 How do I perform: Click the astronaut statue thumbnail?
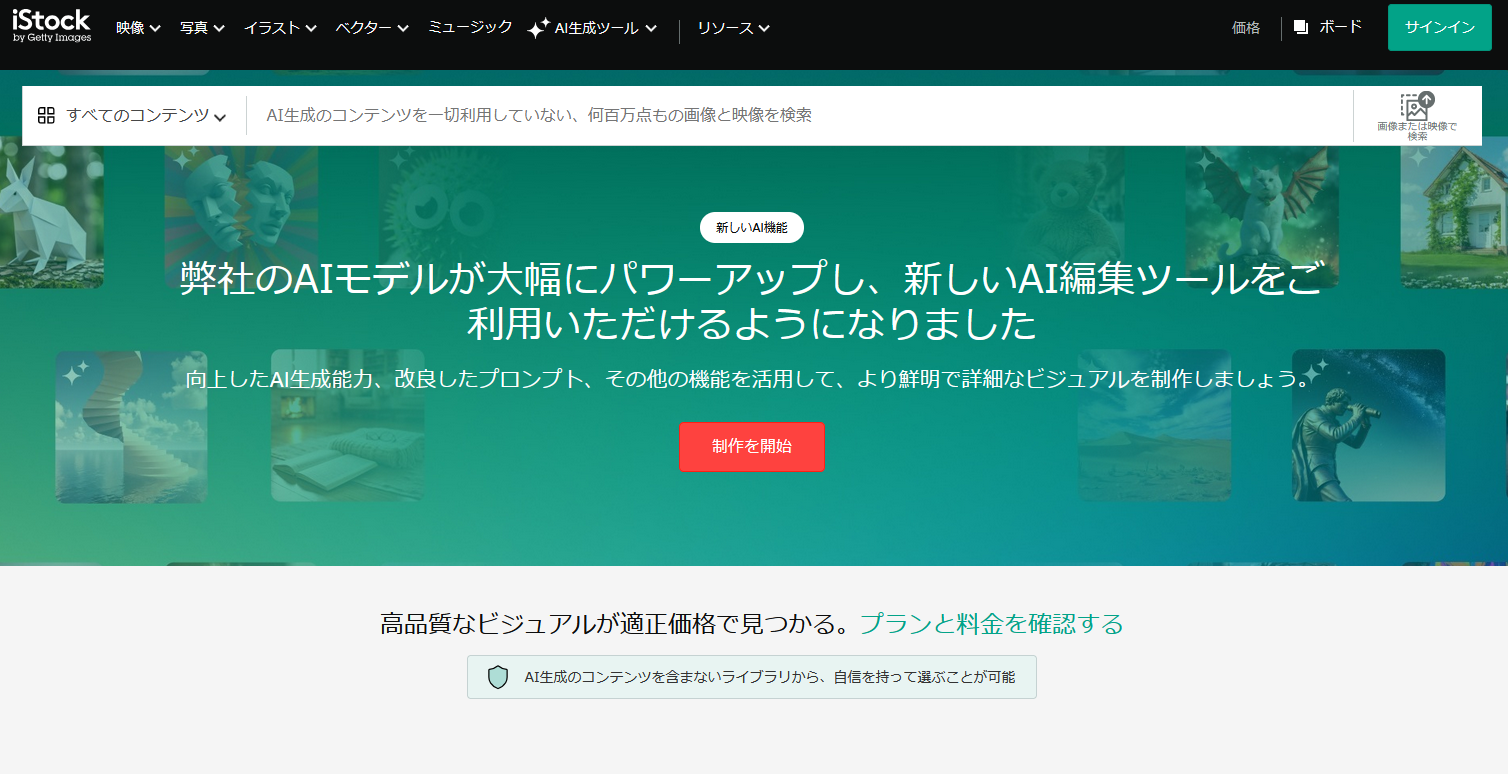1370,427
